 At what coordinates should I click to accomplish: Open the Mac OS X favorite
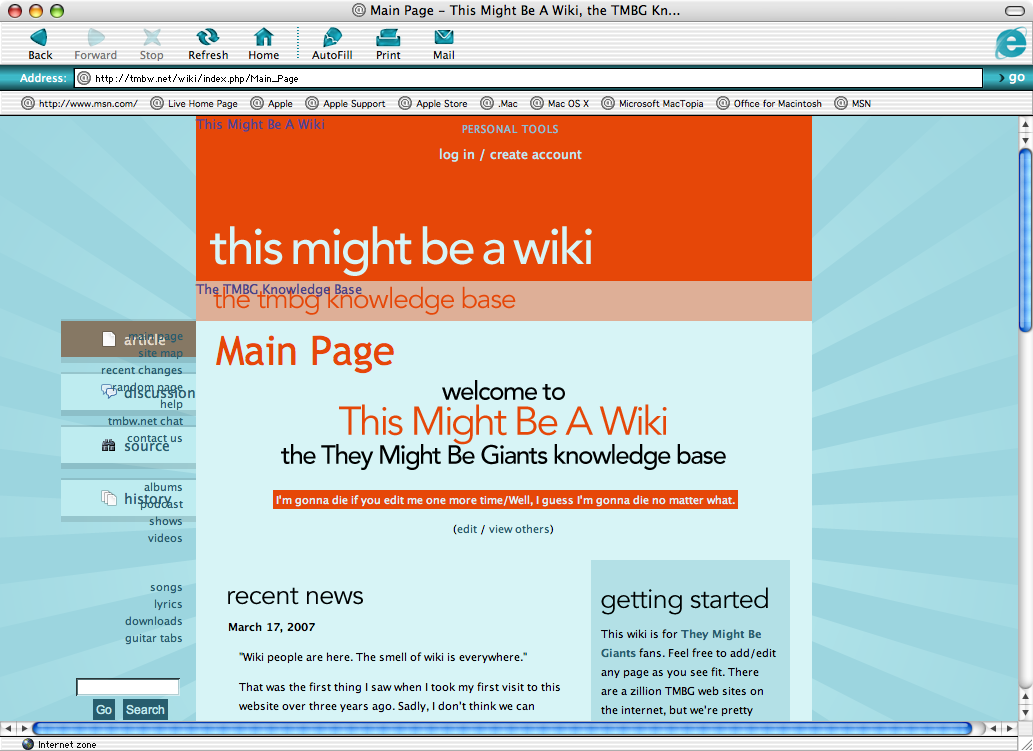coord(560,103)
